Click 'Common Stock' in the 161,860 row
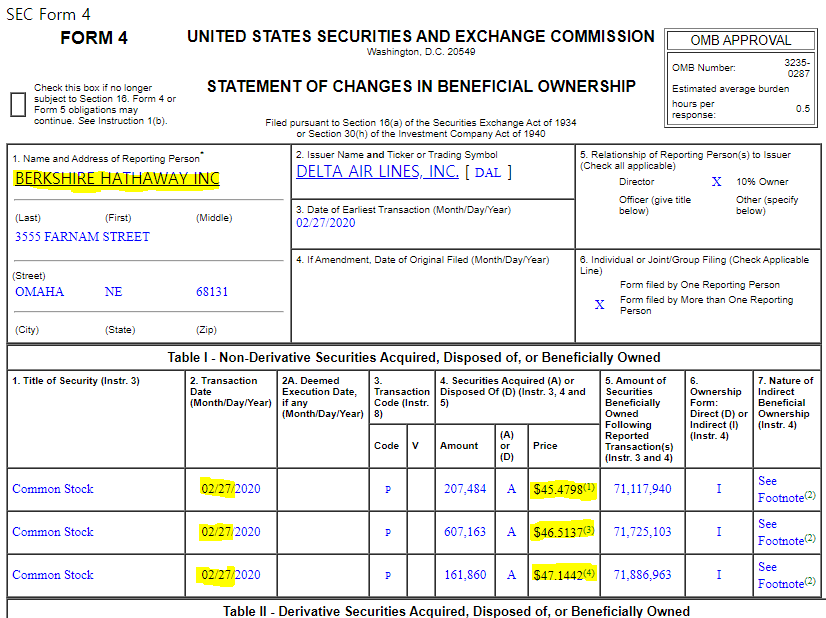The height and width of the screenshot is (618, 826). (x=53, y=575)
